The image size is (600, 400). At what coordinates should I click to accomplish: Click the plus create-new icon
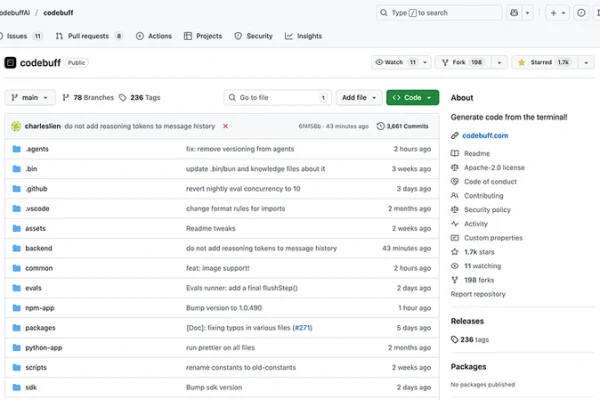point(553,13)
